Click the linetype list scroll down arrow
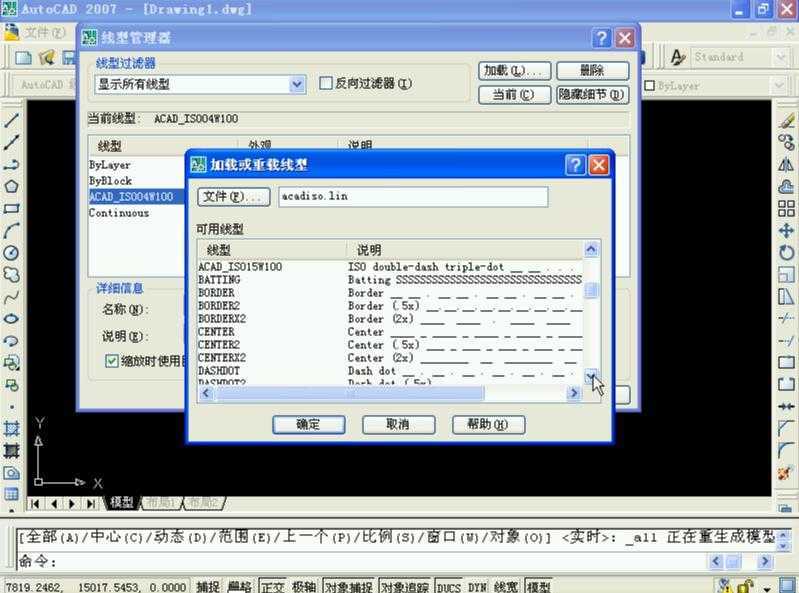799x593 pixels. (x=591, y=376)
